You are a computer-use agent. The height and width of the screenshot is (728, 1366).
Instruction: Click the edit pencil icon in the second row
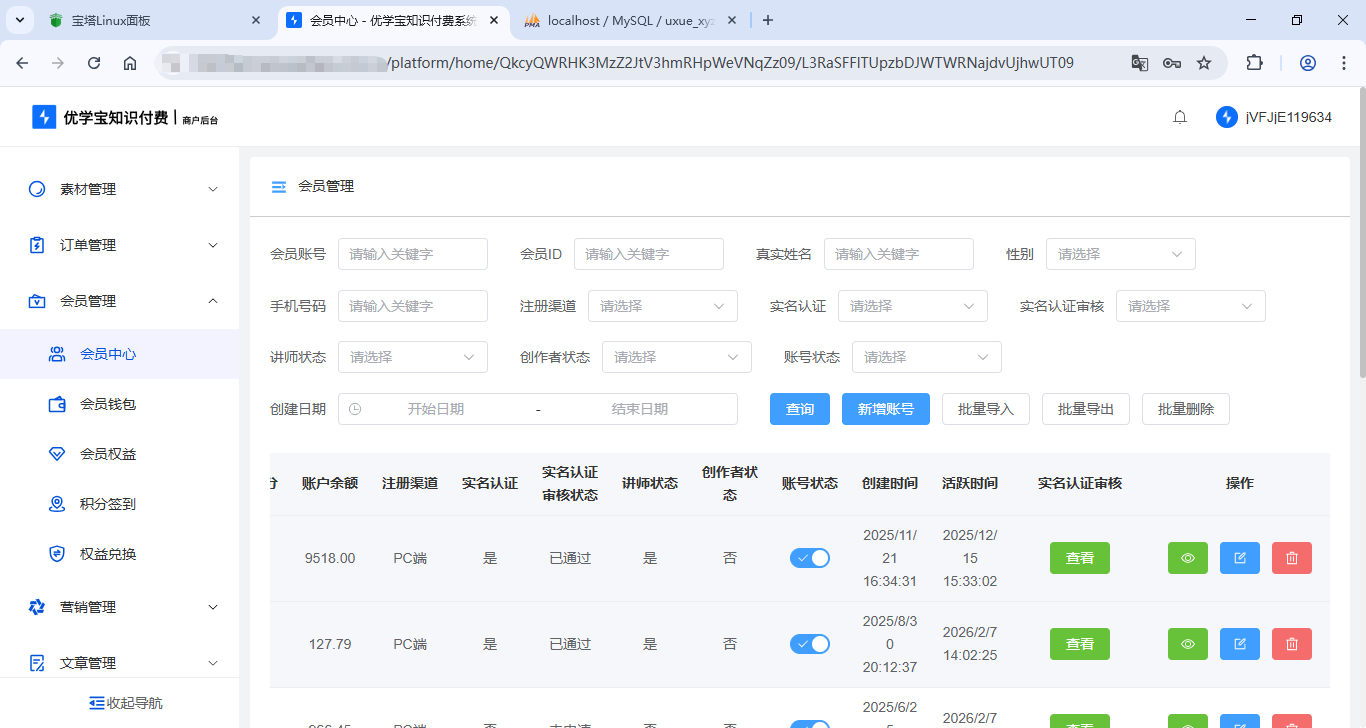1239,643
